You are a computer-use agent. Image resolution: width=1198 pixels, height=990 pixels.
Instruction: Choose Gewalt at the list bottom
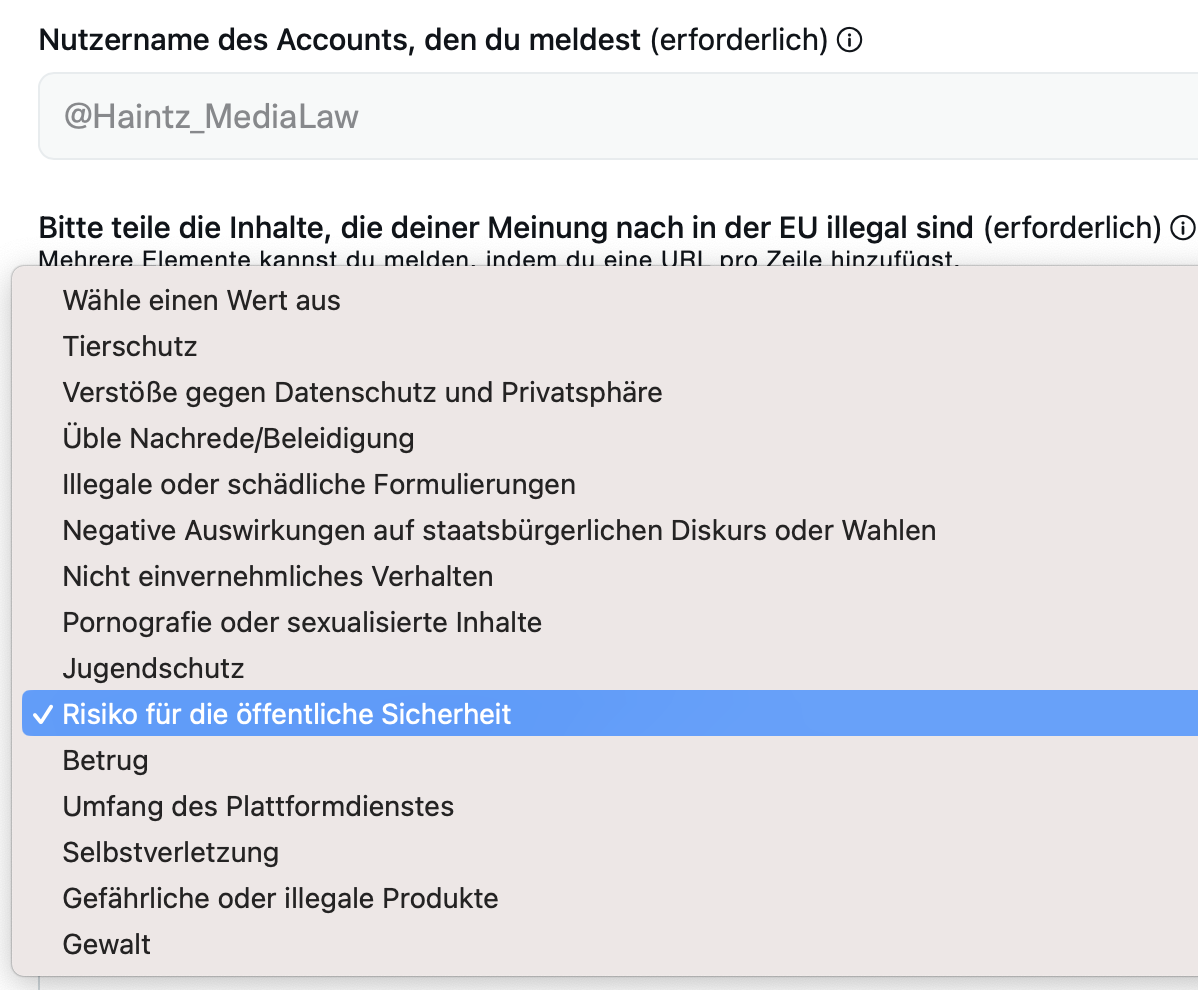point(106,944)
